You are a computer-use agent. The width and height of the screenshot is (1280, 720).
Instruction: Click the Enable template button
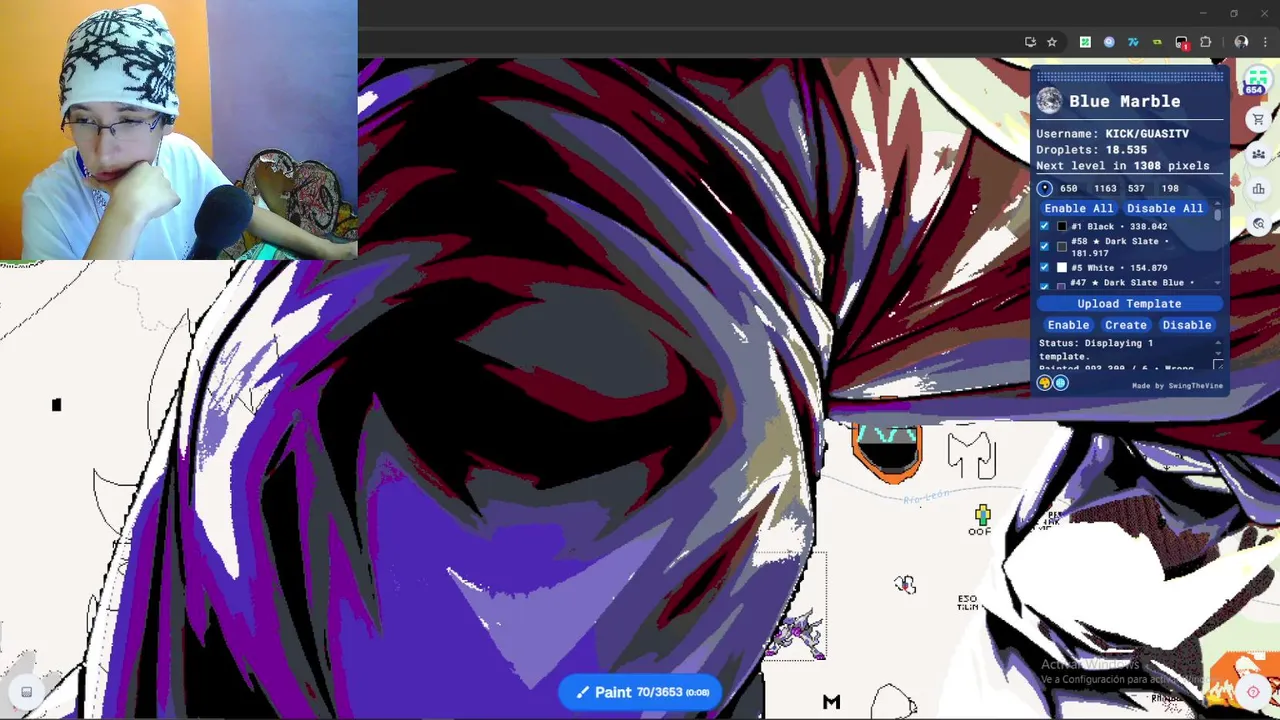[x=1068, y=325]
